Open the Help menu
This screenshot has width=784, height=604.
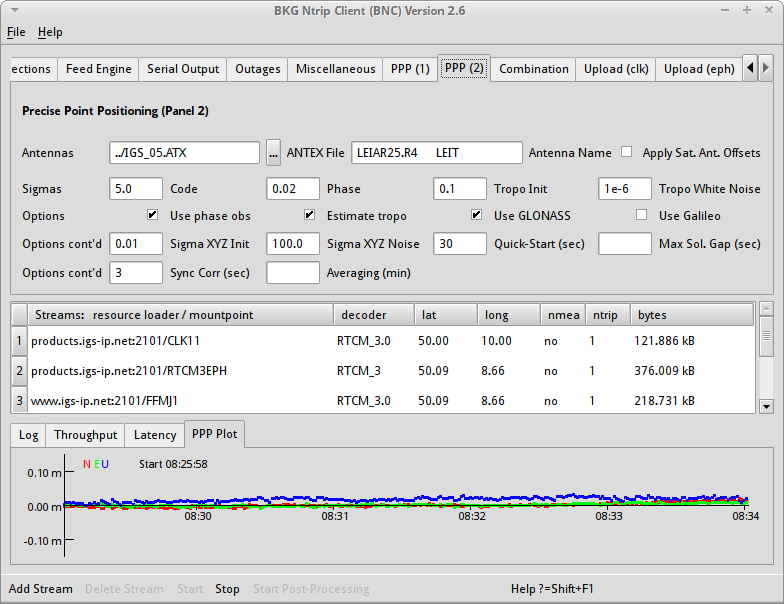(50, 32)
